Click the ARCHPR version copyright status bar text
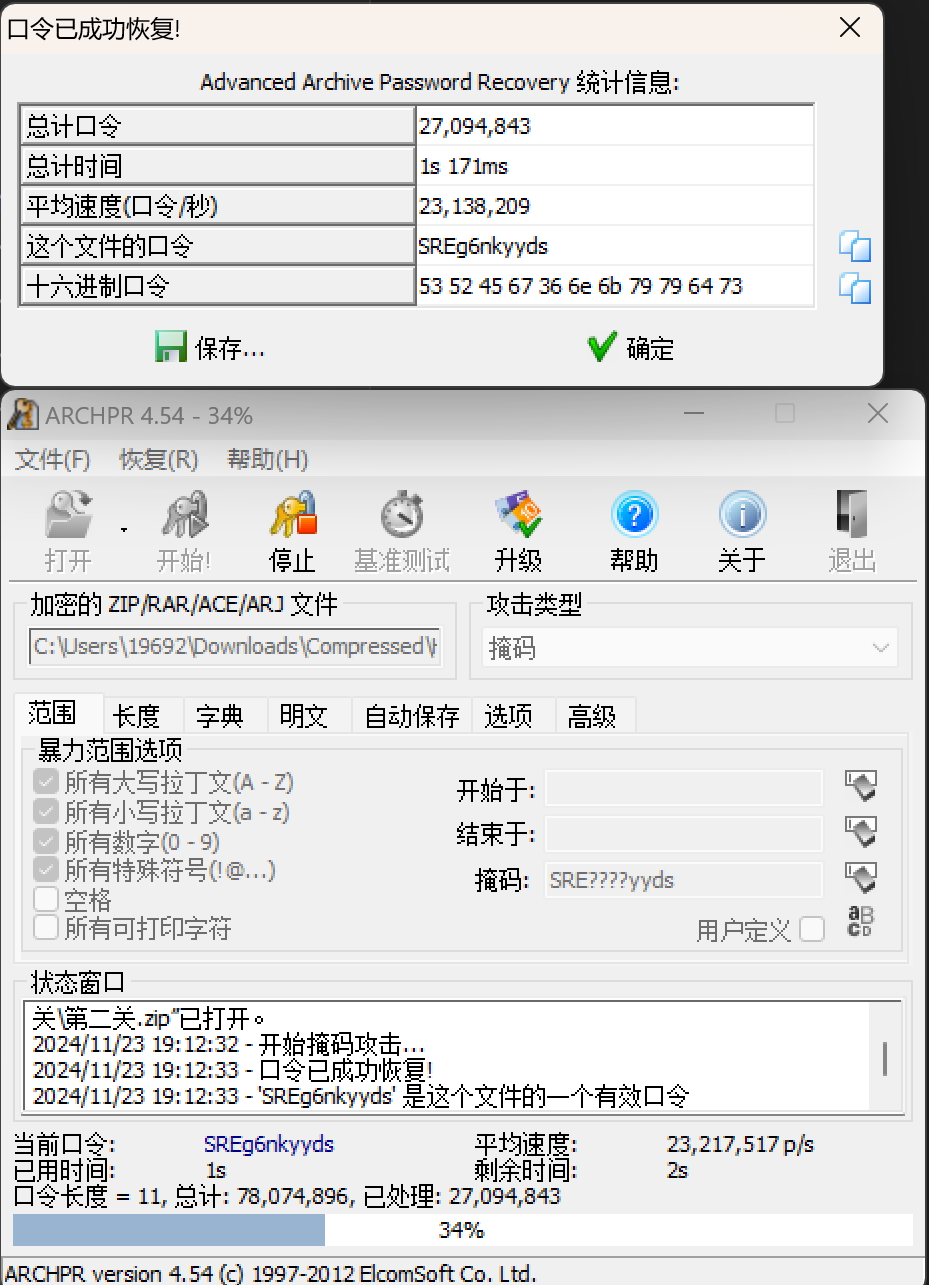The height and width of the screenshot is (1285, 929). click(x=271, y=1273)
